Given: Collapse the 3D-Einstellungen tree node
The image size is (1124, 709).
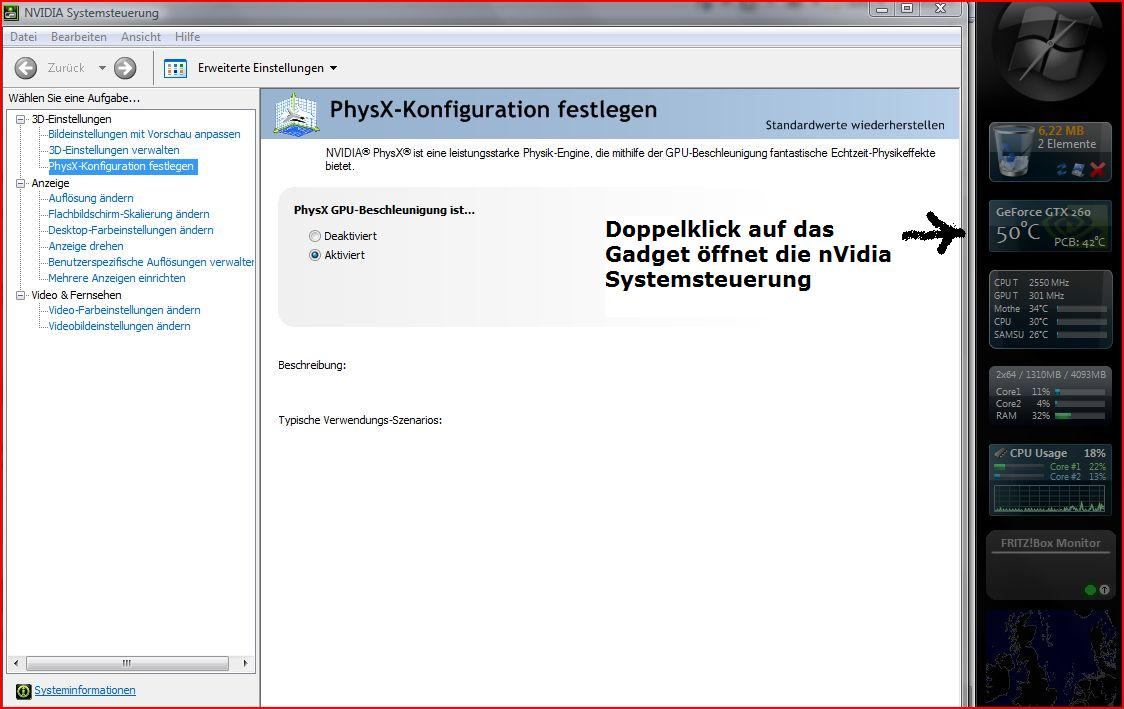Looking at the screenshot, I should [21, 119].
